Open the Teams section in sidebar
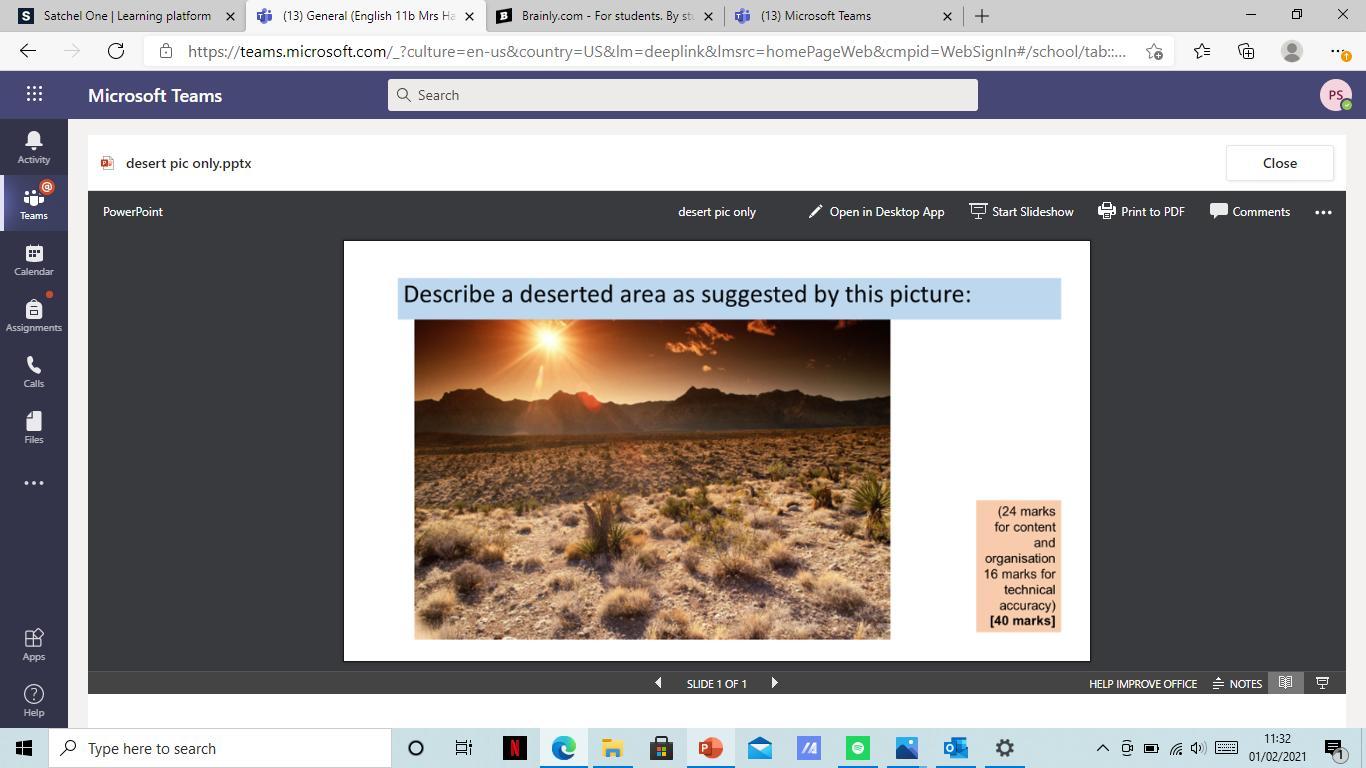 click(34, 203)
